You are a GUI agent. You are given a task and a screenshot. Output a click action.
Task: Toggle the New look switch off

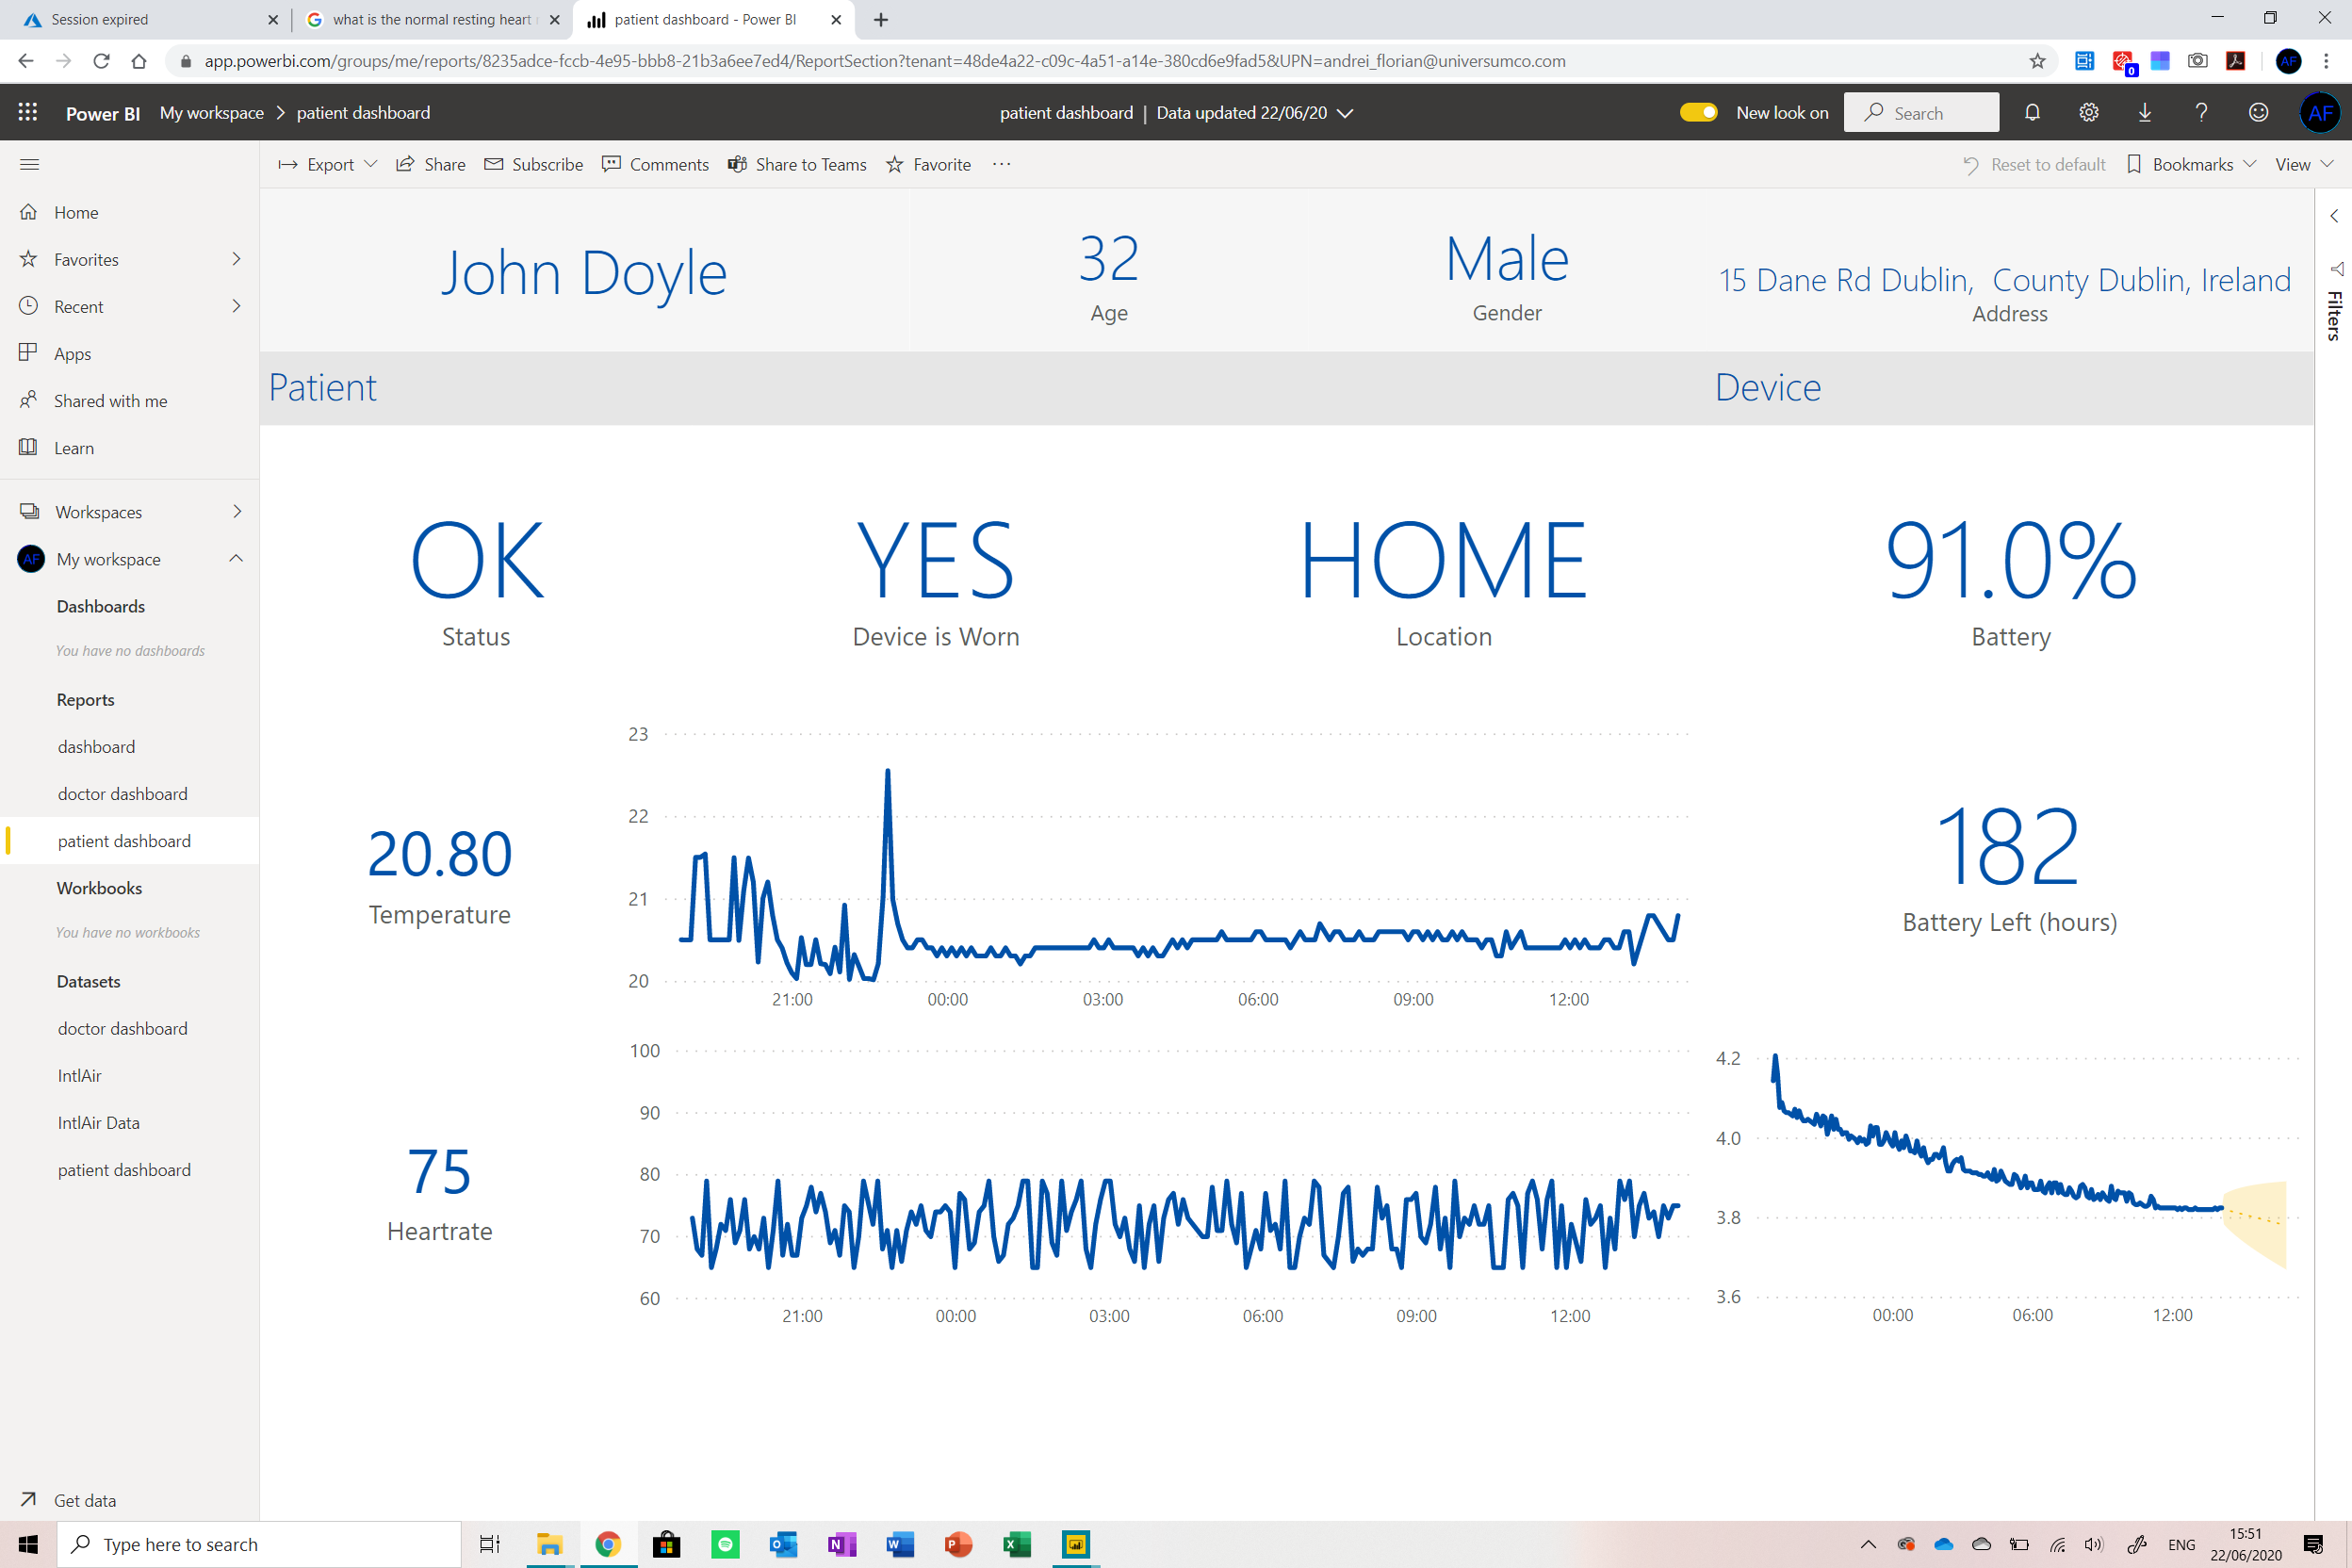click(x=1698, y=113)
